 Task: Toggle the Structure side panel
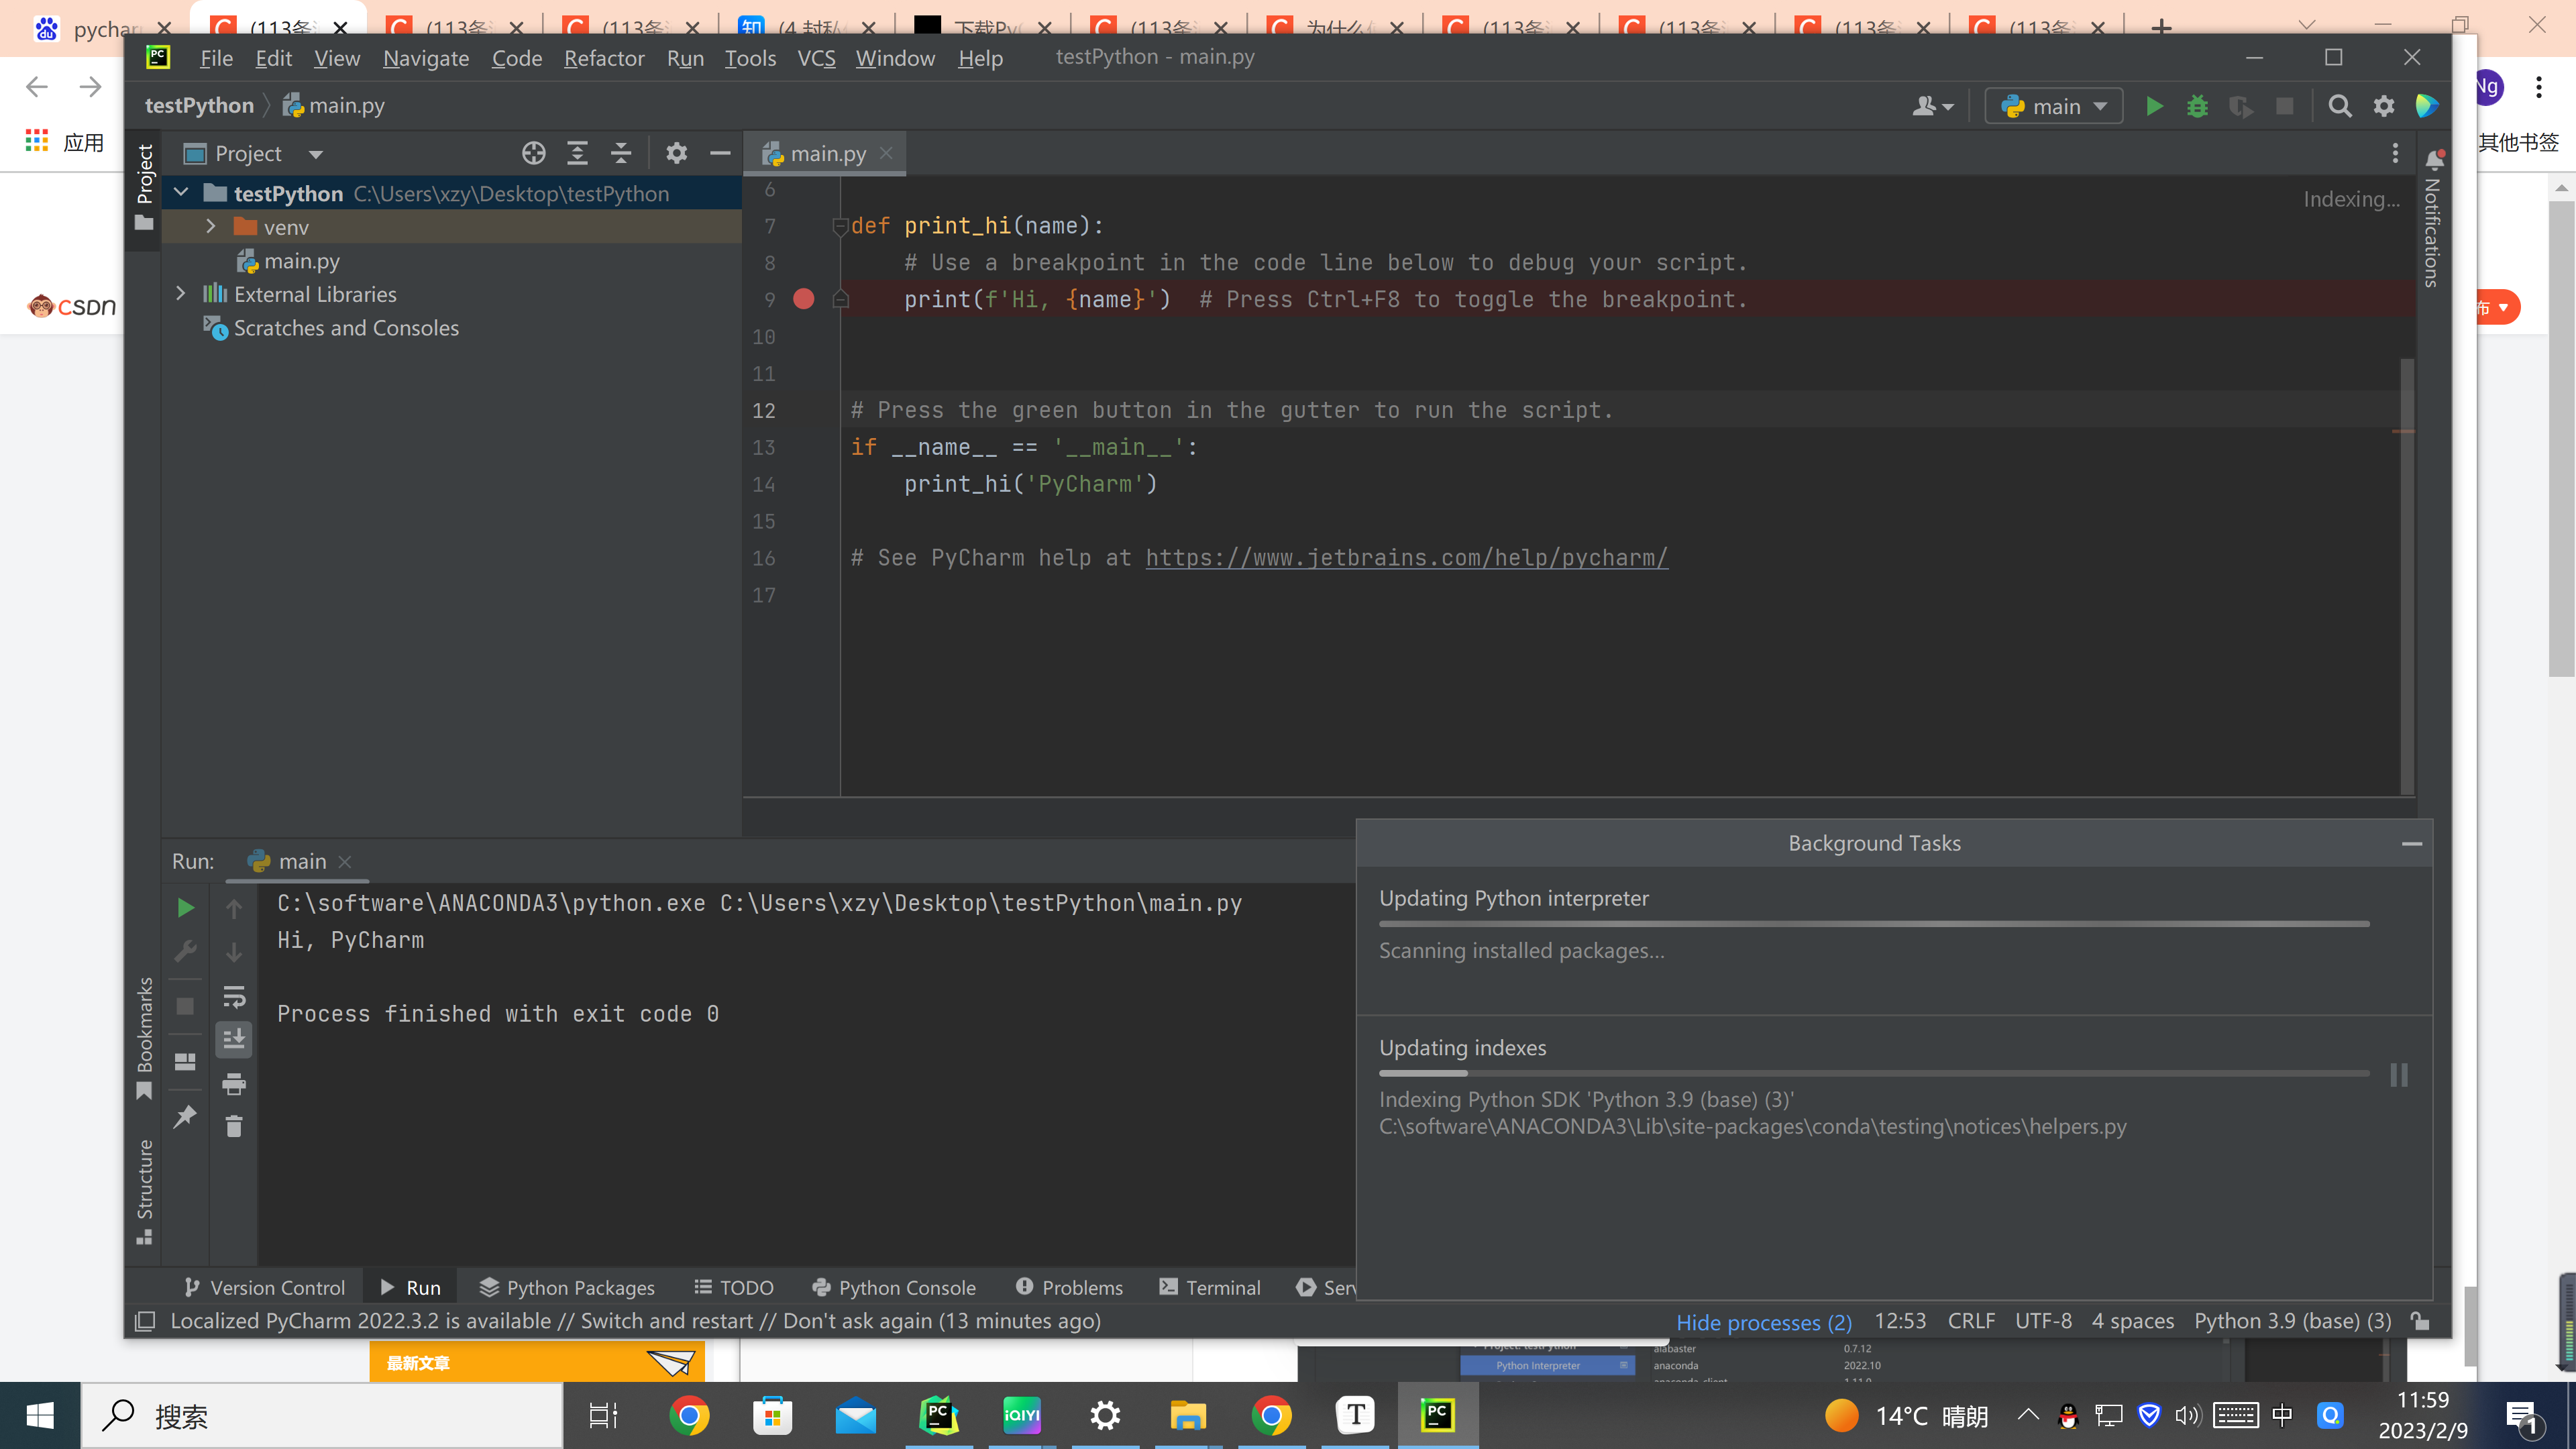coord(145,1192)
